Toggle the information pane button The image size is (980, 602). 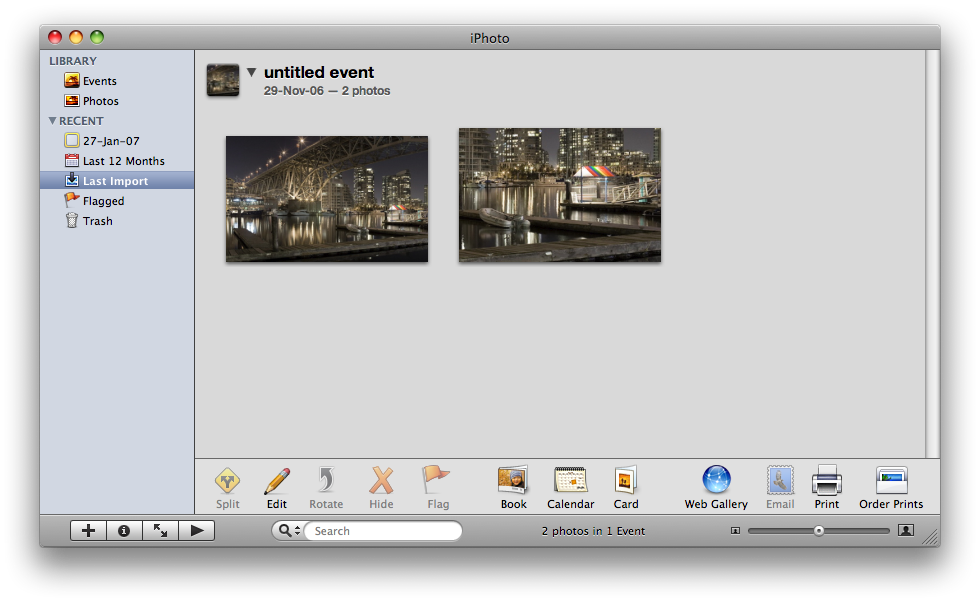coord(124,531)
